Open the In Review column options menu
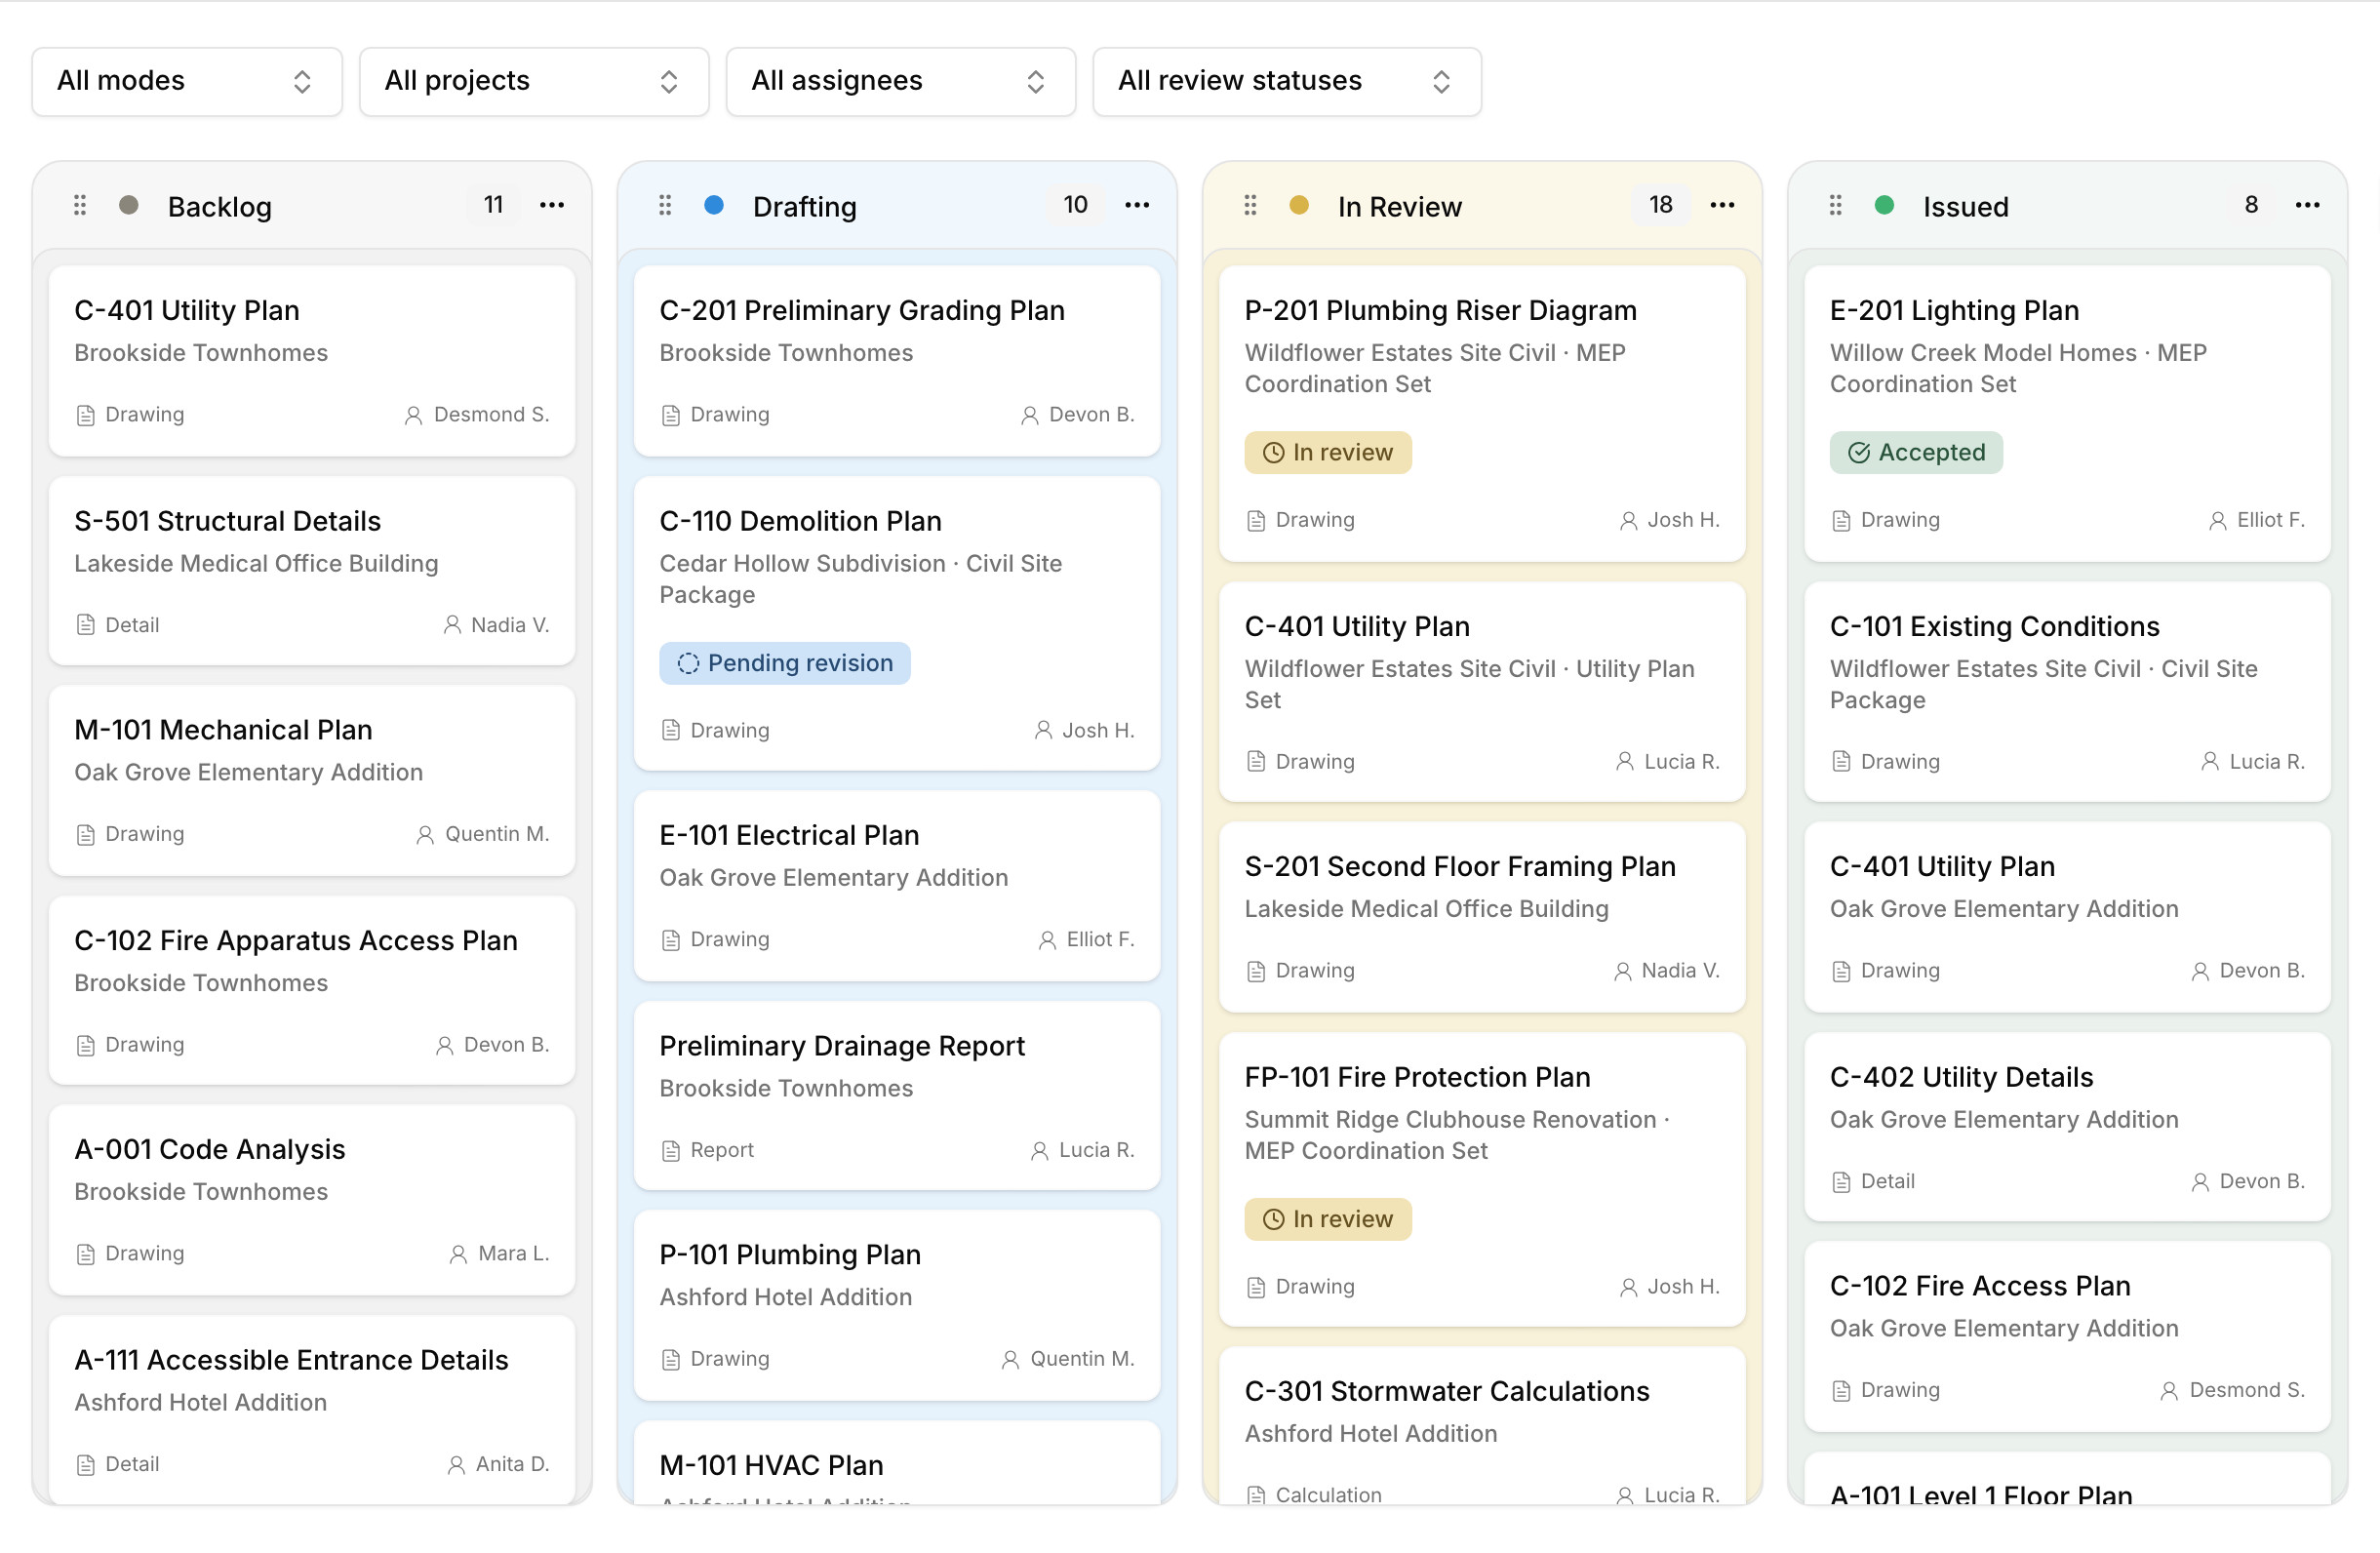The image size is (2380, 1553). pos(1722,205)
